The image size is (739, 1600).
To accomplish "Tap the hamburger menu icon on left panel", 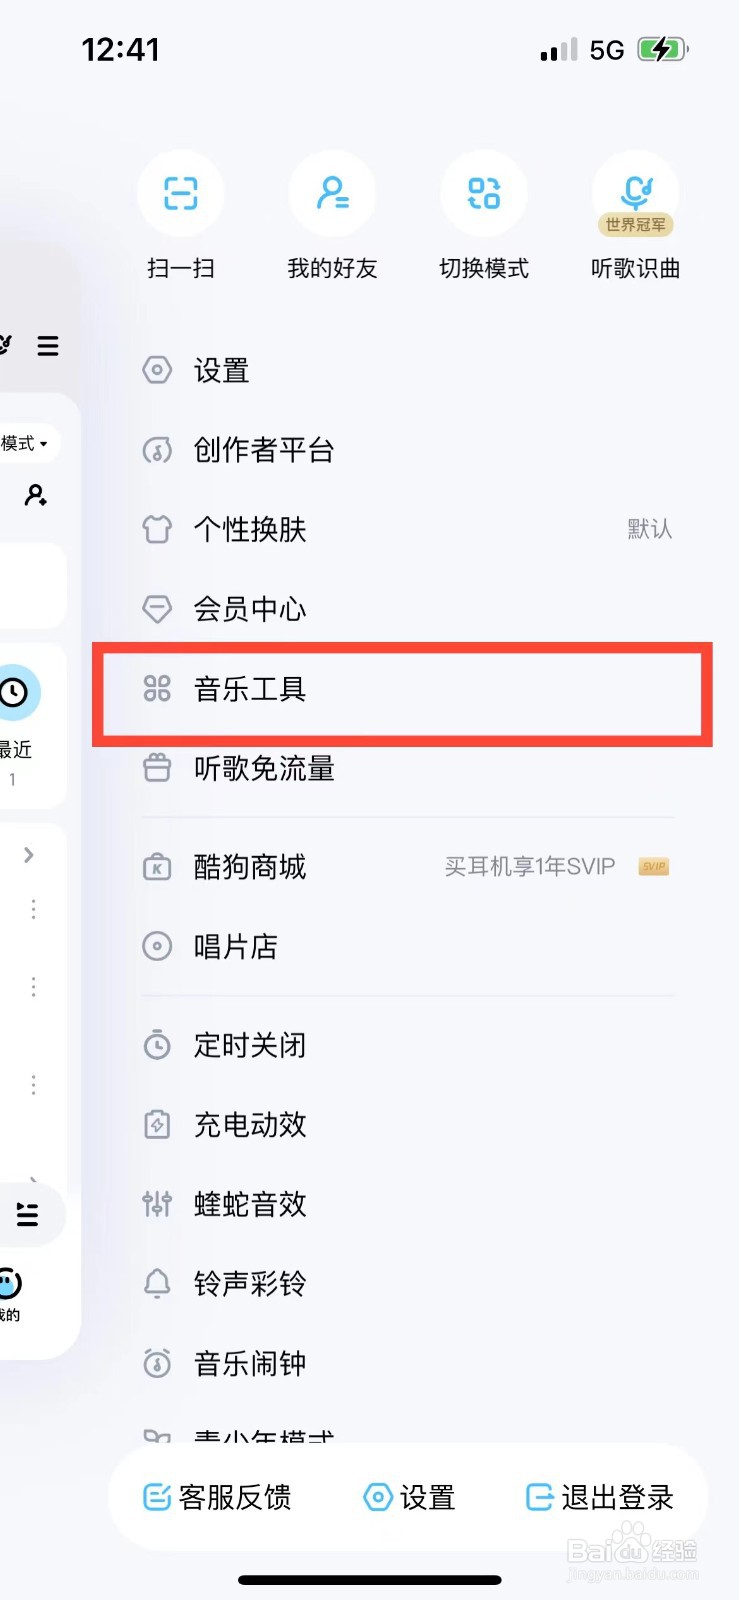I will [x=48, y=346].
